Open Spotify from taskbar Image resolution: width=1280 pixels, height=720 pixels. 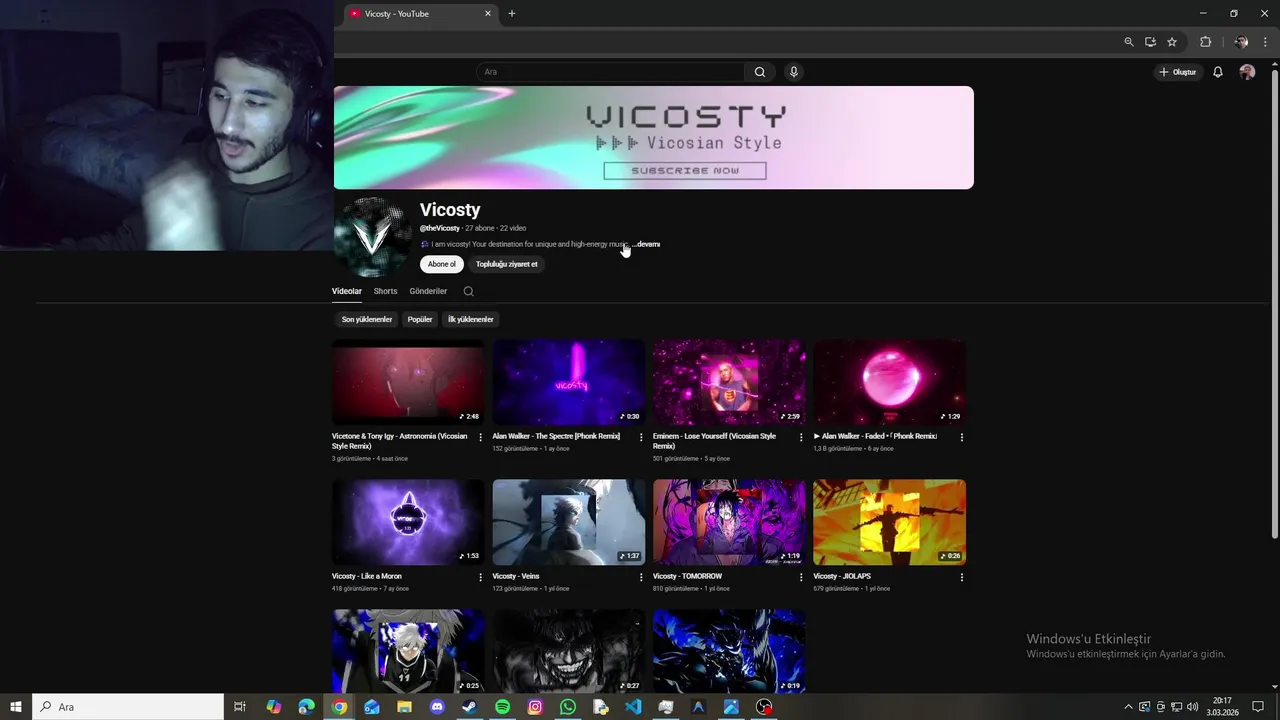click(502, 707)
